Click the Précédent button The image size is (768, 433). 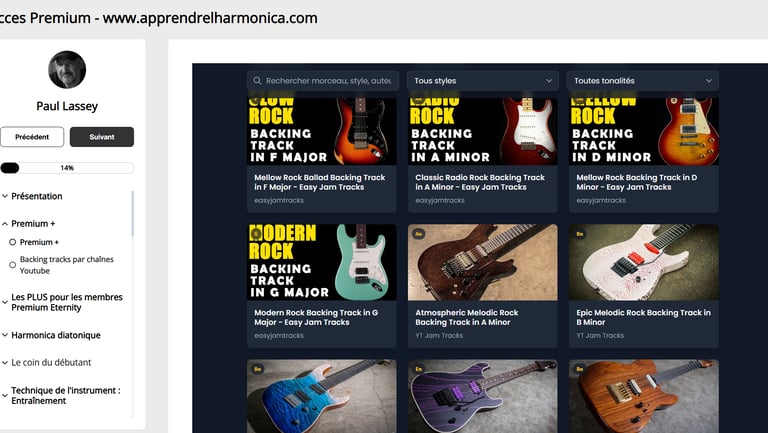(32, 137)
